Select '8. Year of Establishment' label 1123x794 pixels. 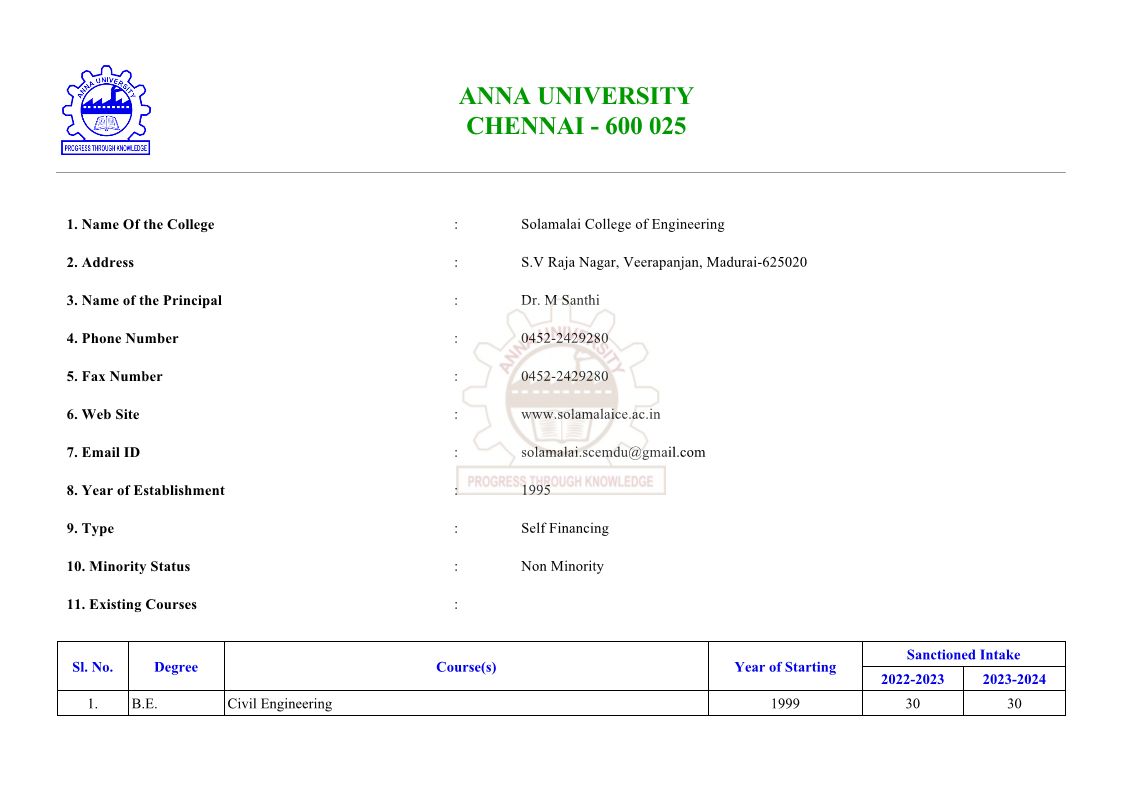[x=145, y=490]
